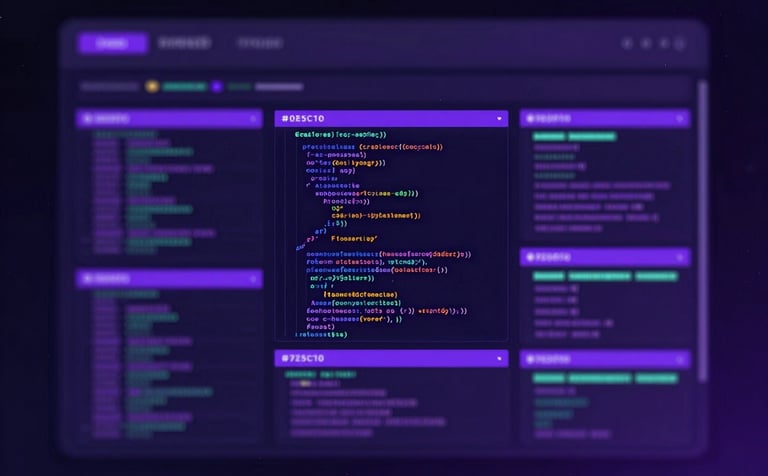Click the icon starting the lower left panel header

88,279
